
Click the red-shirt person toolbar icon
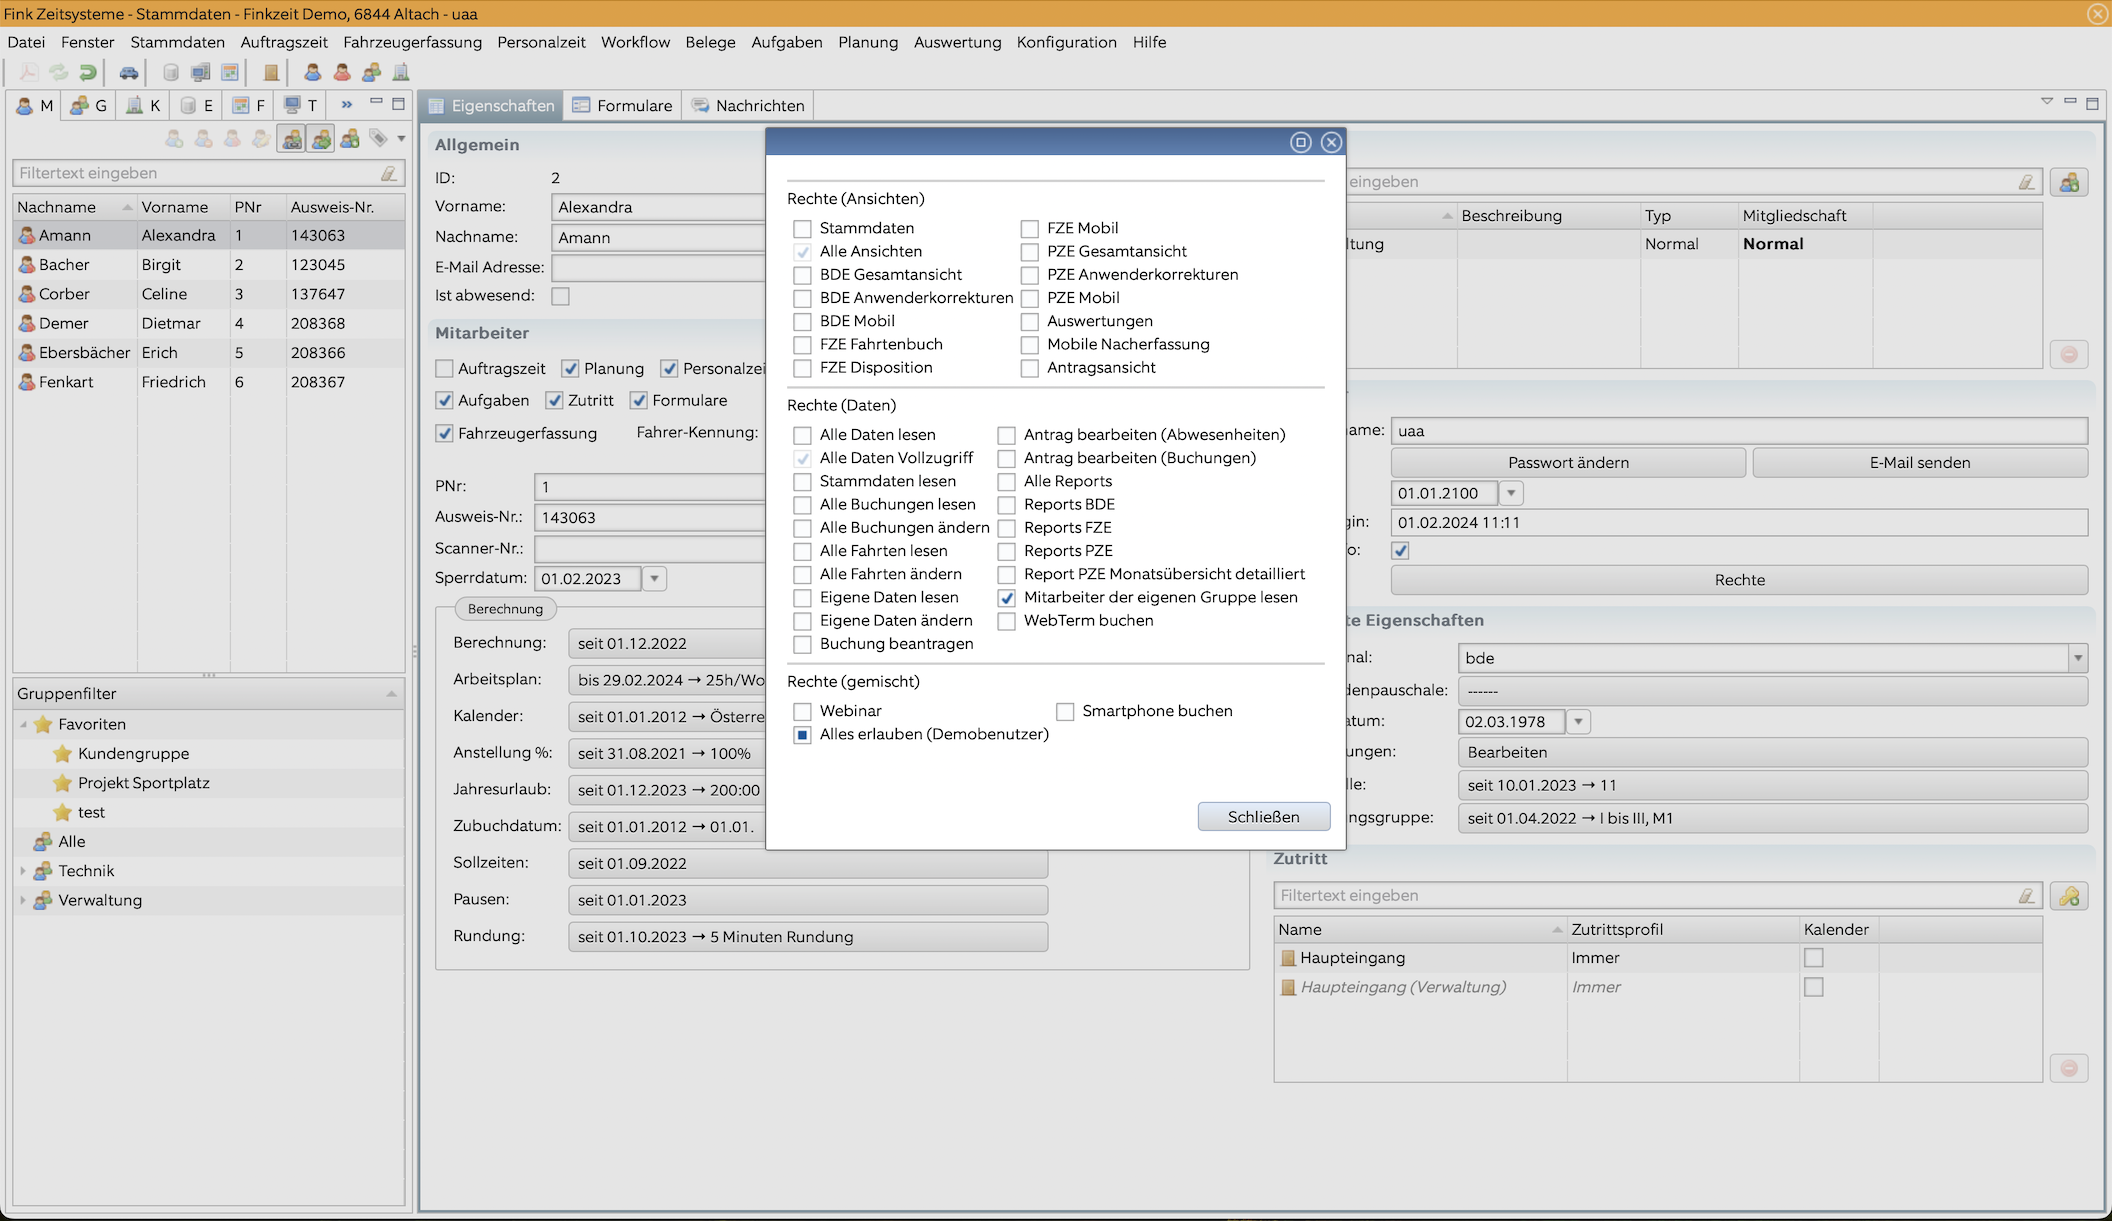point(342,72)
